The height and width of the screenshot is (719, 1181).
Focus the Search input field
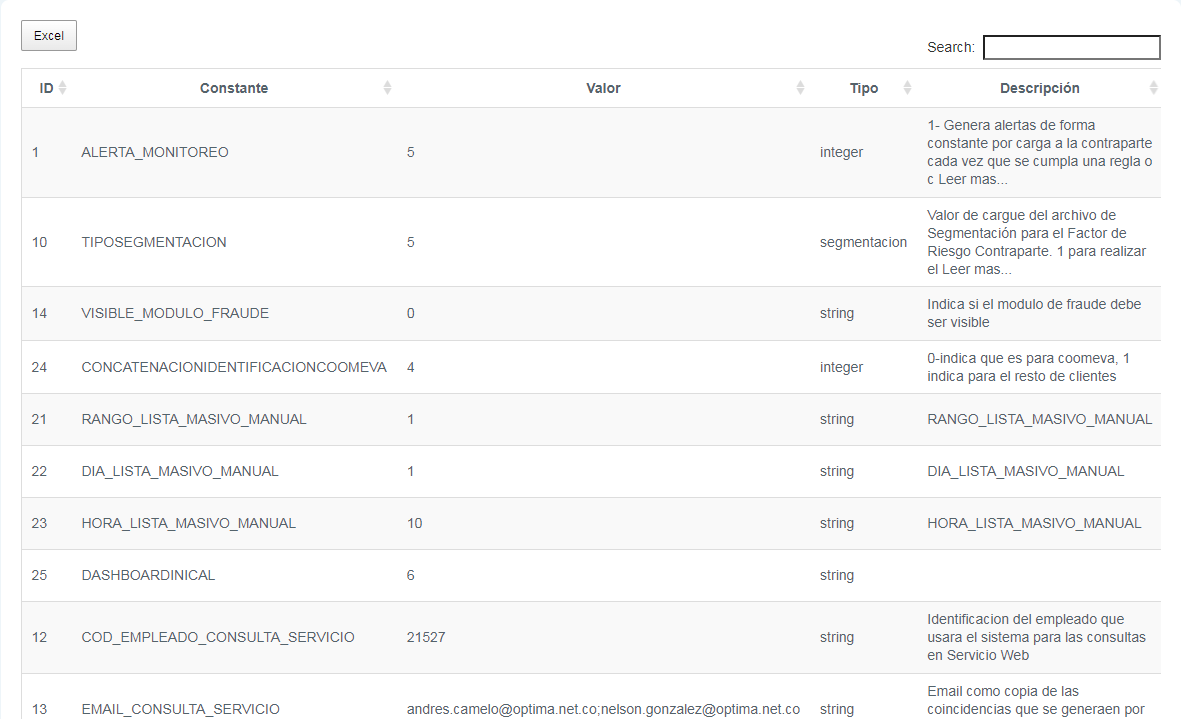coord(1071,47)
